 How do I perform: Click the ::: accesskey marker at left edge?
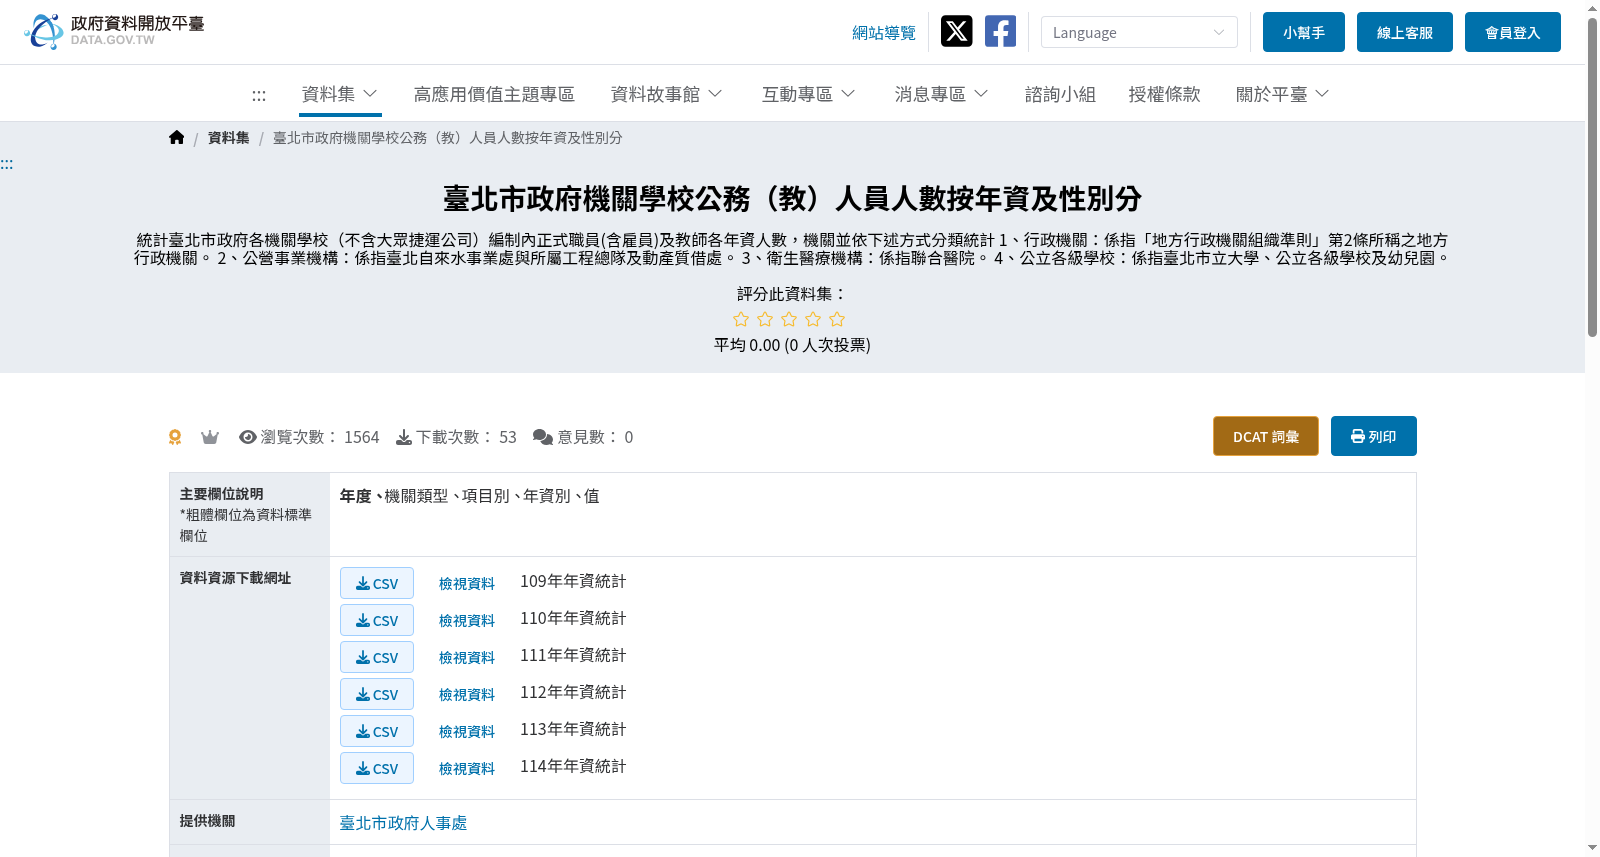pos(6,164)
